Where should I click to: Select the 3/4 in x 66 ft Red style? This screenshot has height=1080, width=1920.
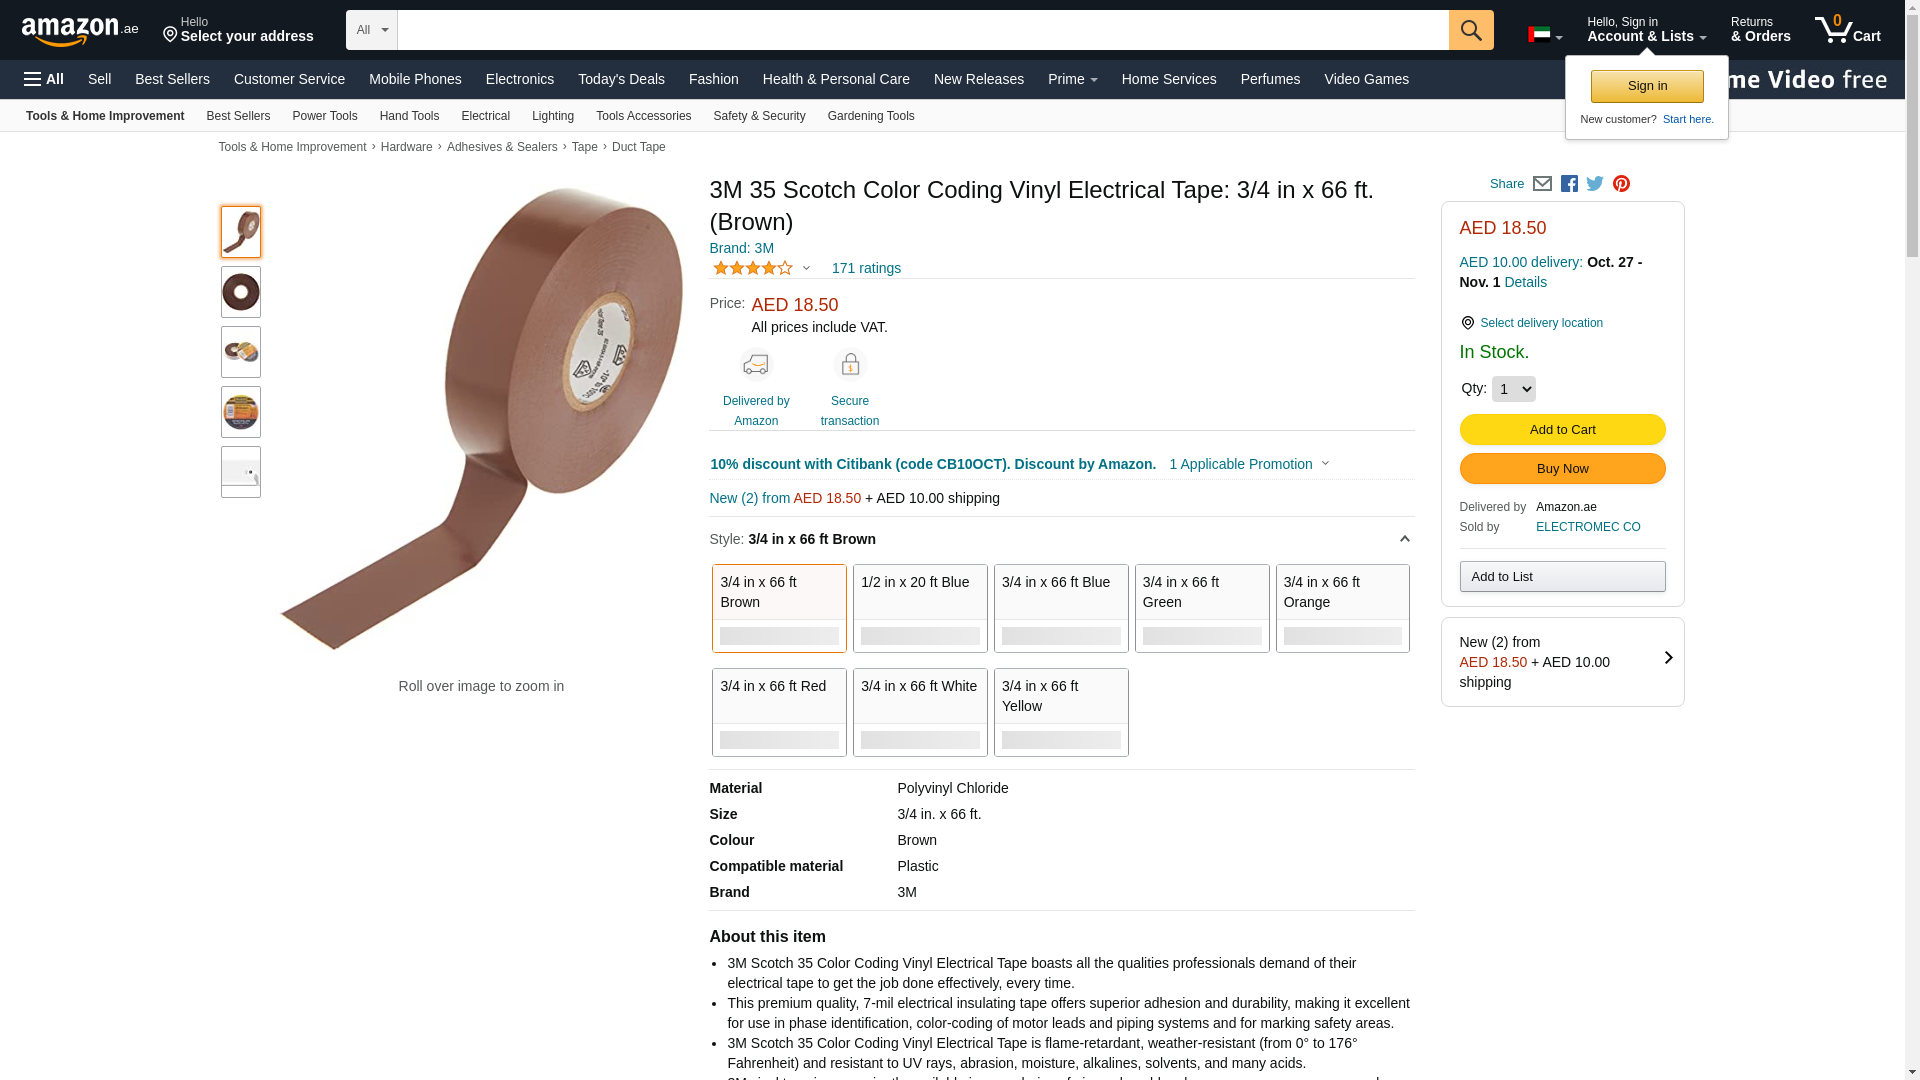pyautogui.click(x=779, y=712)
